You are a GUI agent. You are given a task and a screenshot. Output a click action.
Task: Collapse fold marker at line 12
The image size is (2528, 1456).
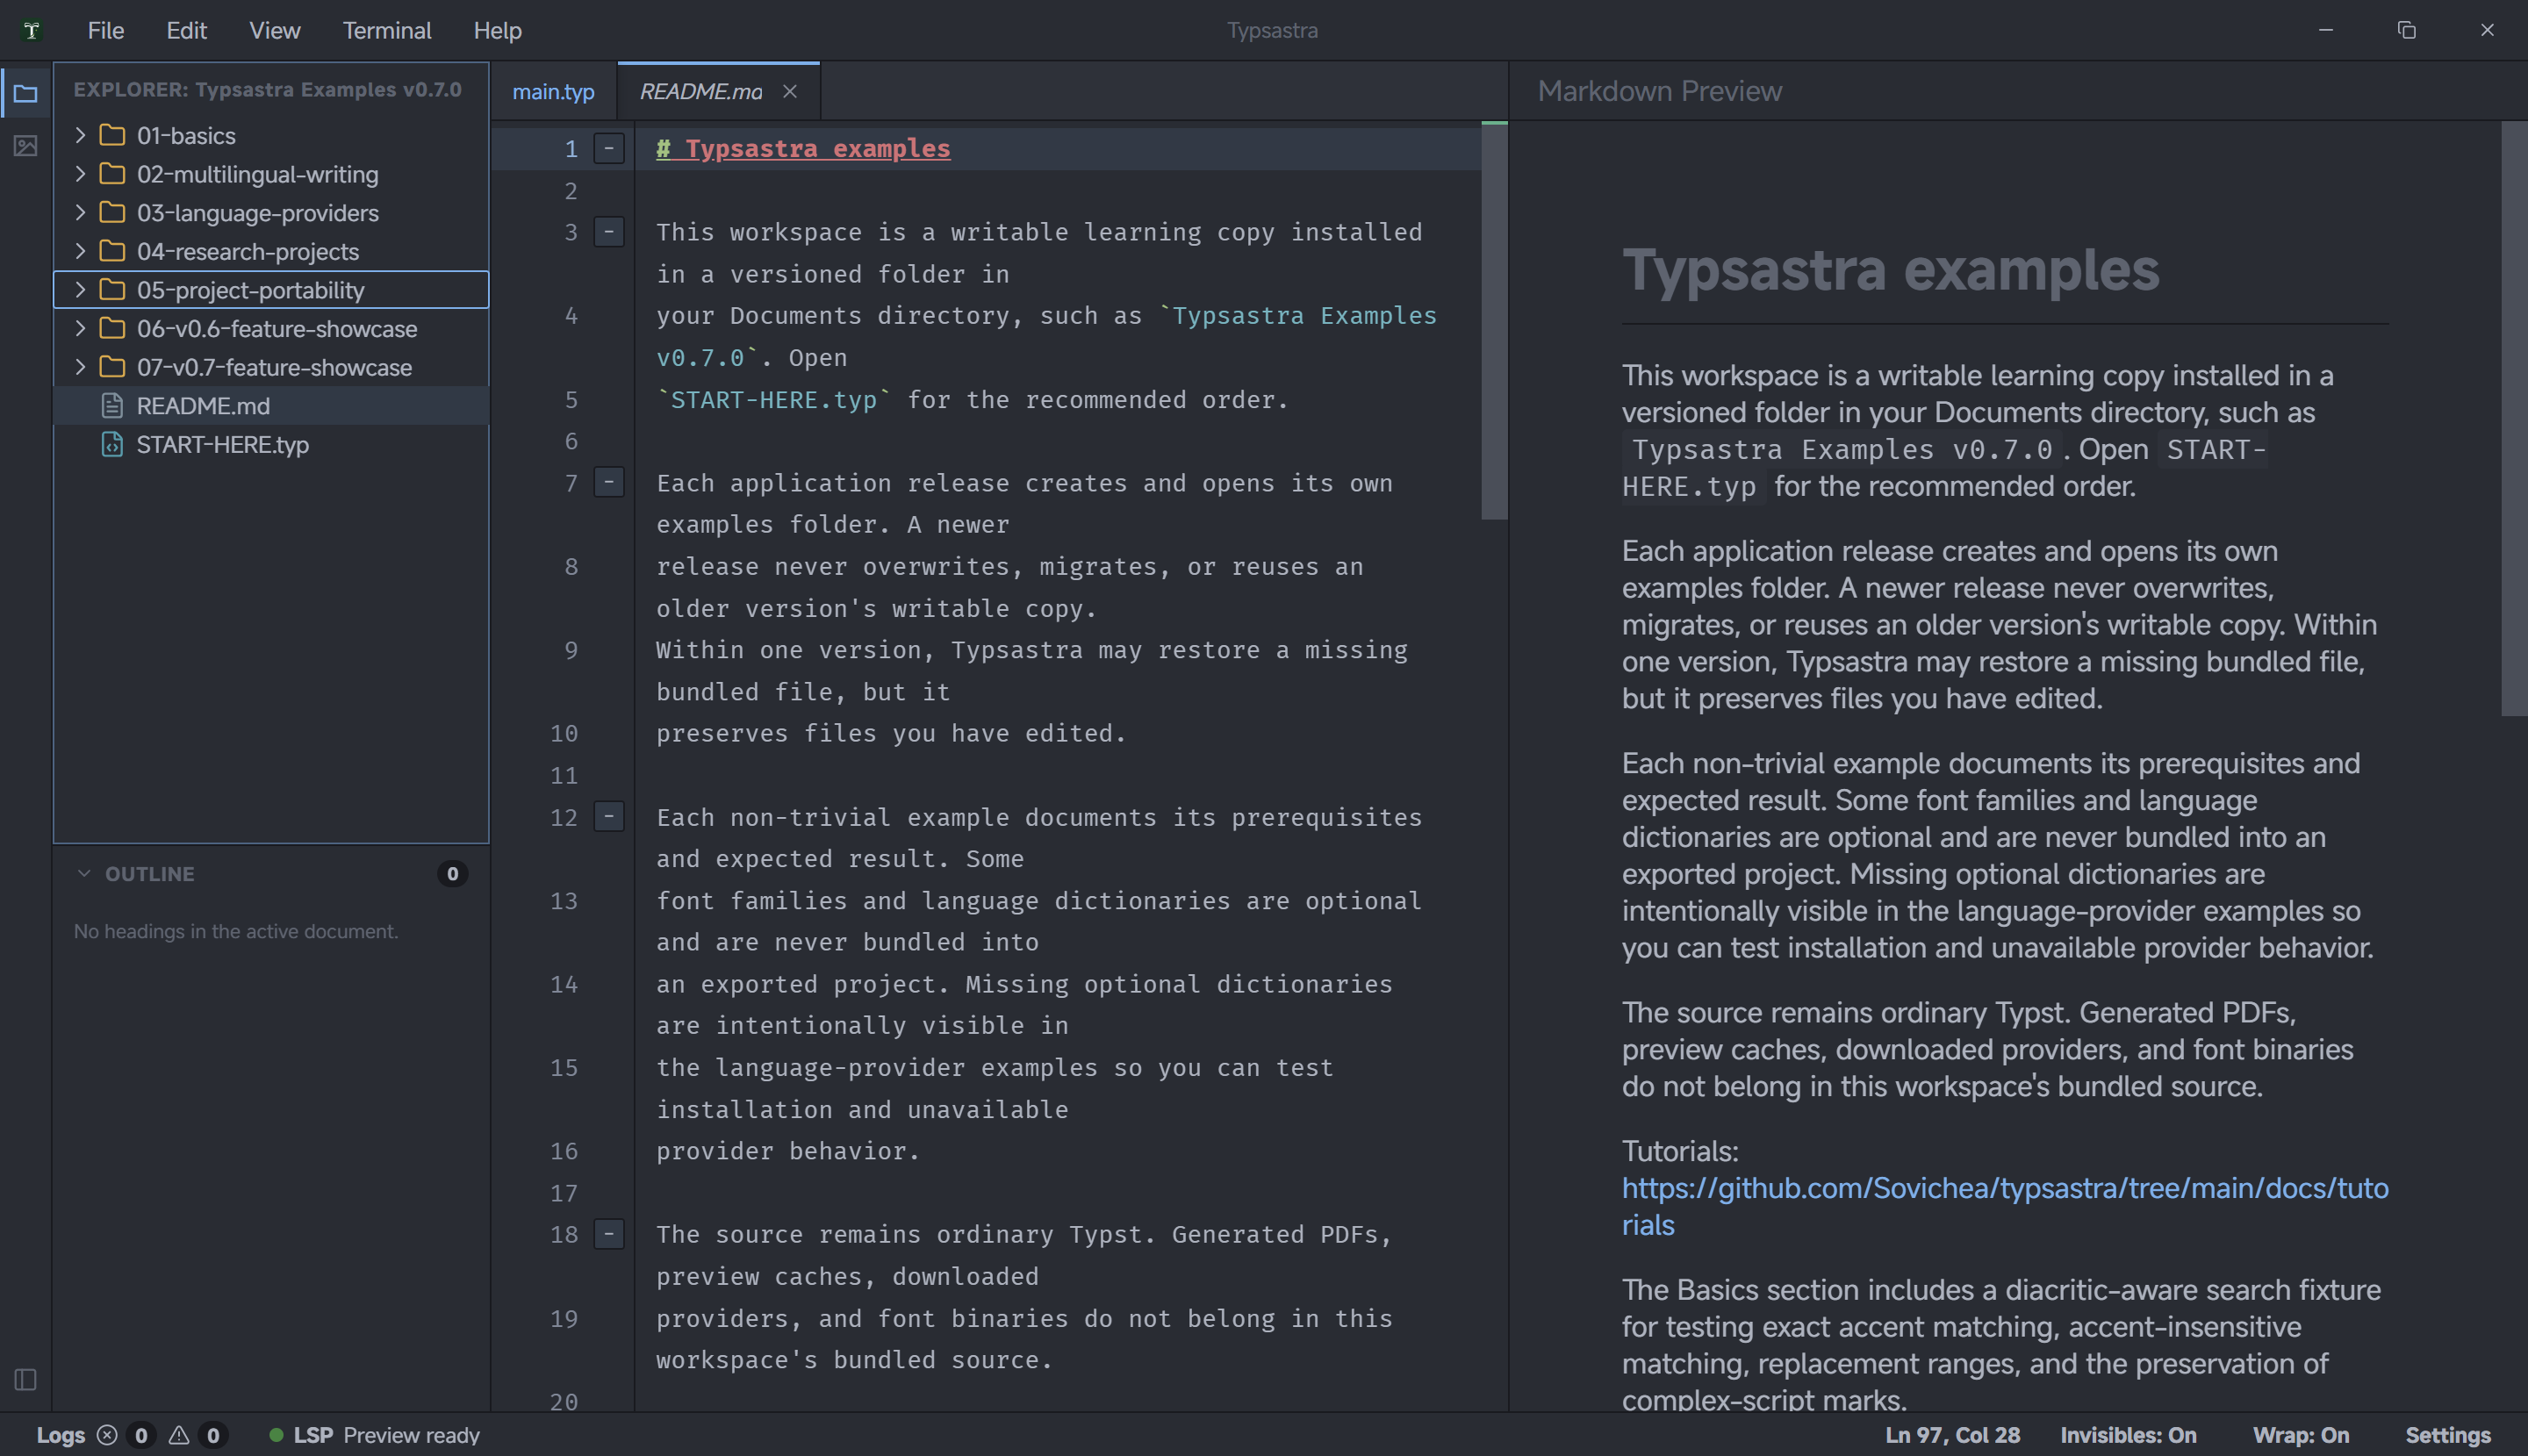tap(609, 817)
